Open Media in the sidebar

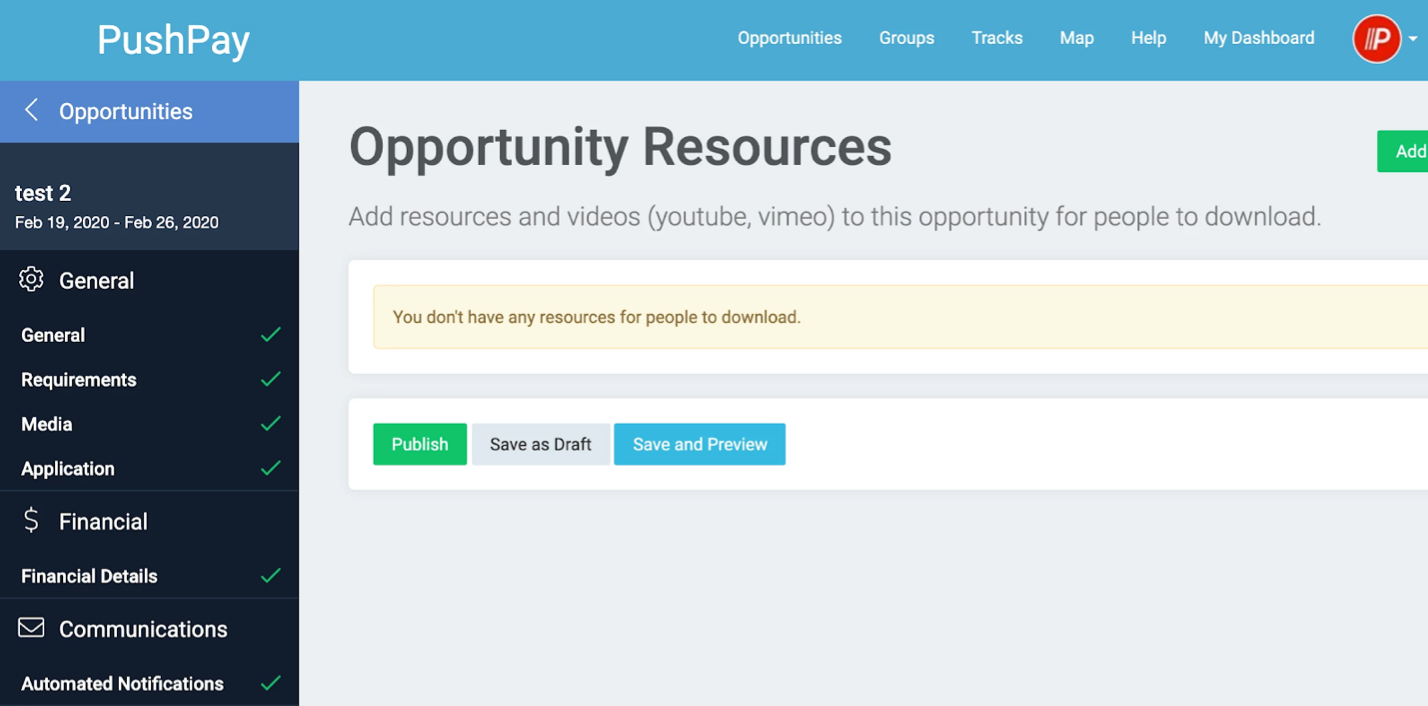47,424
